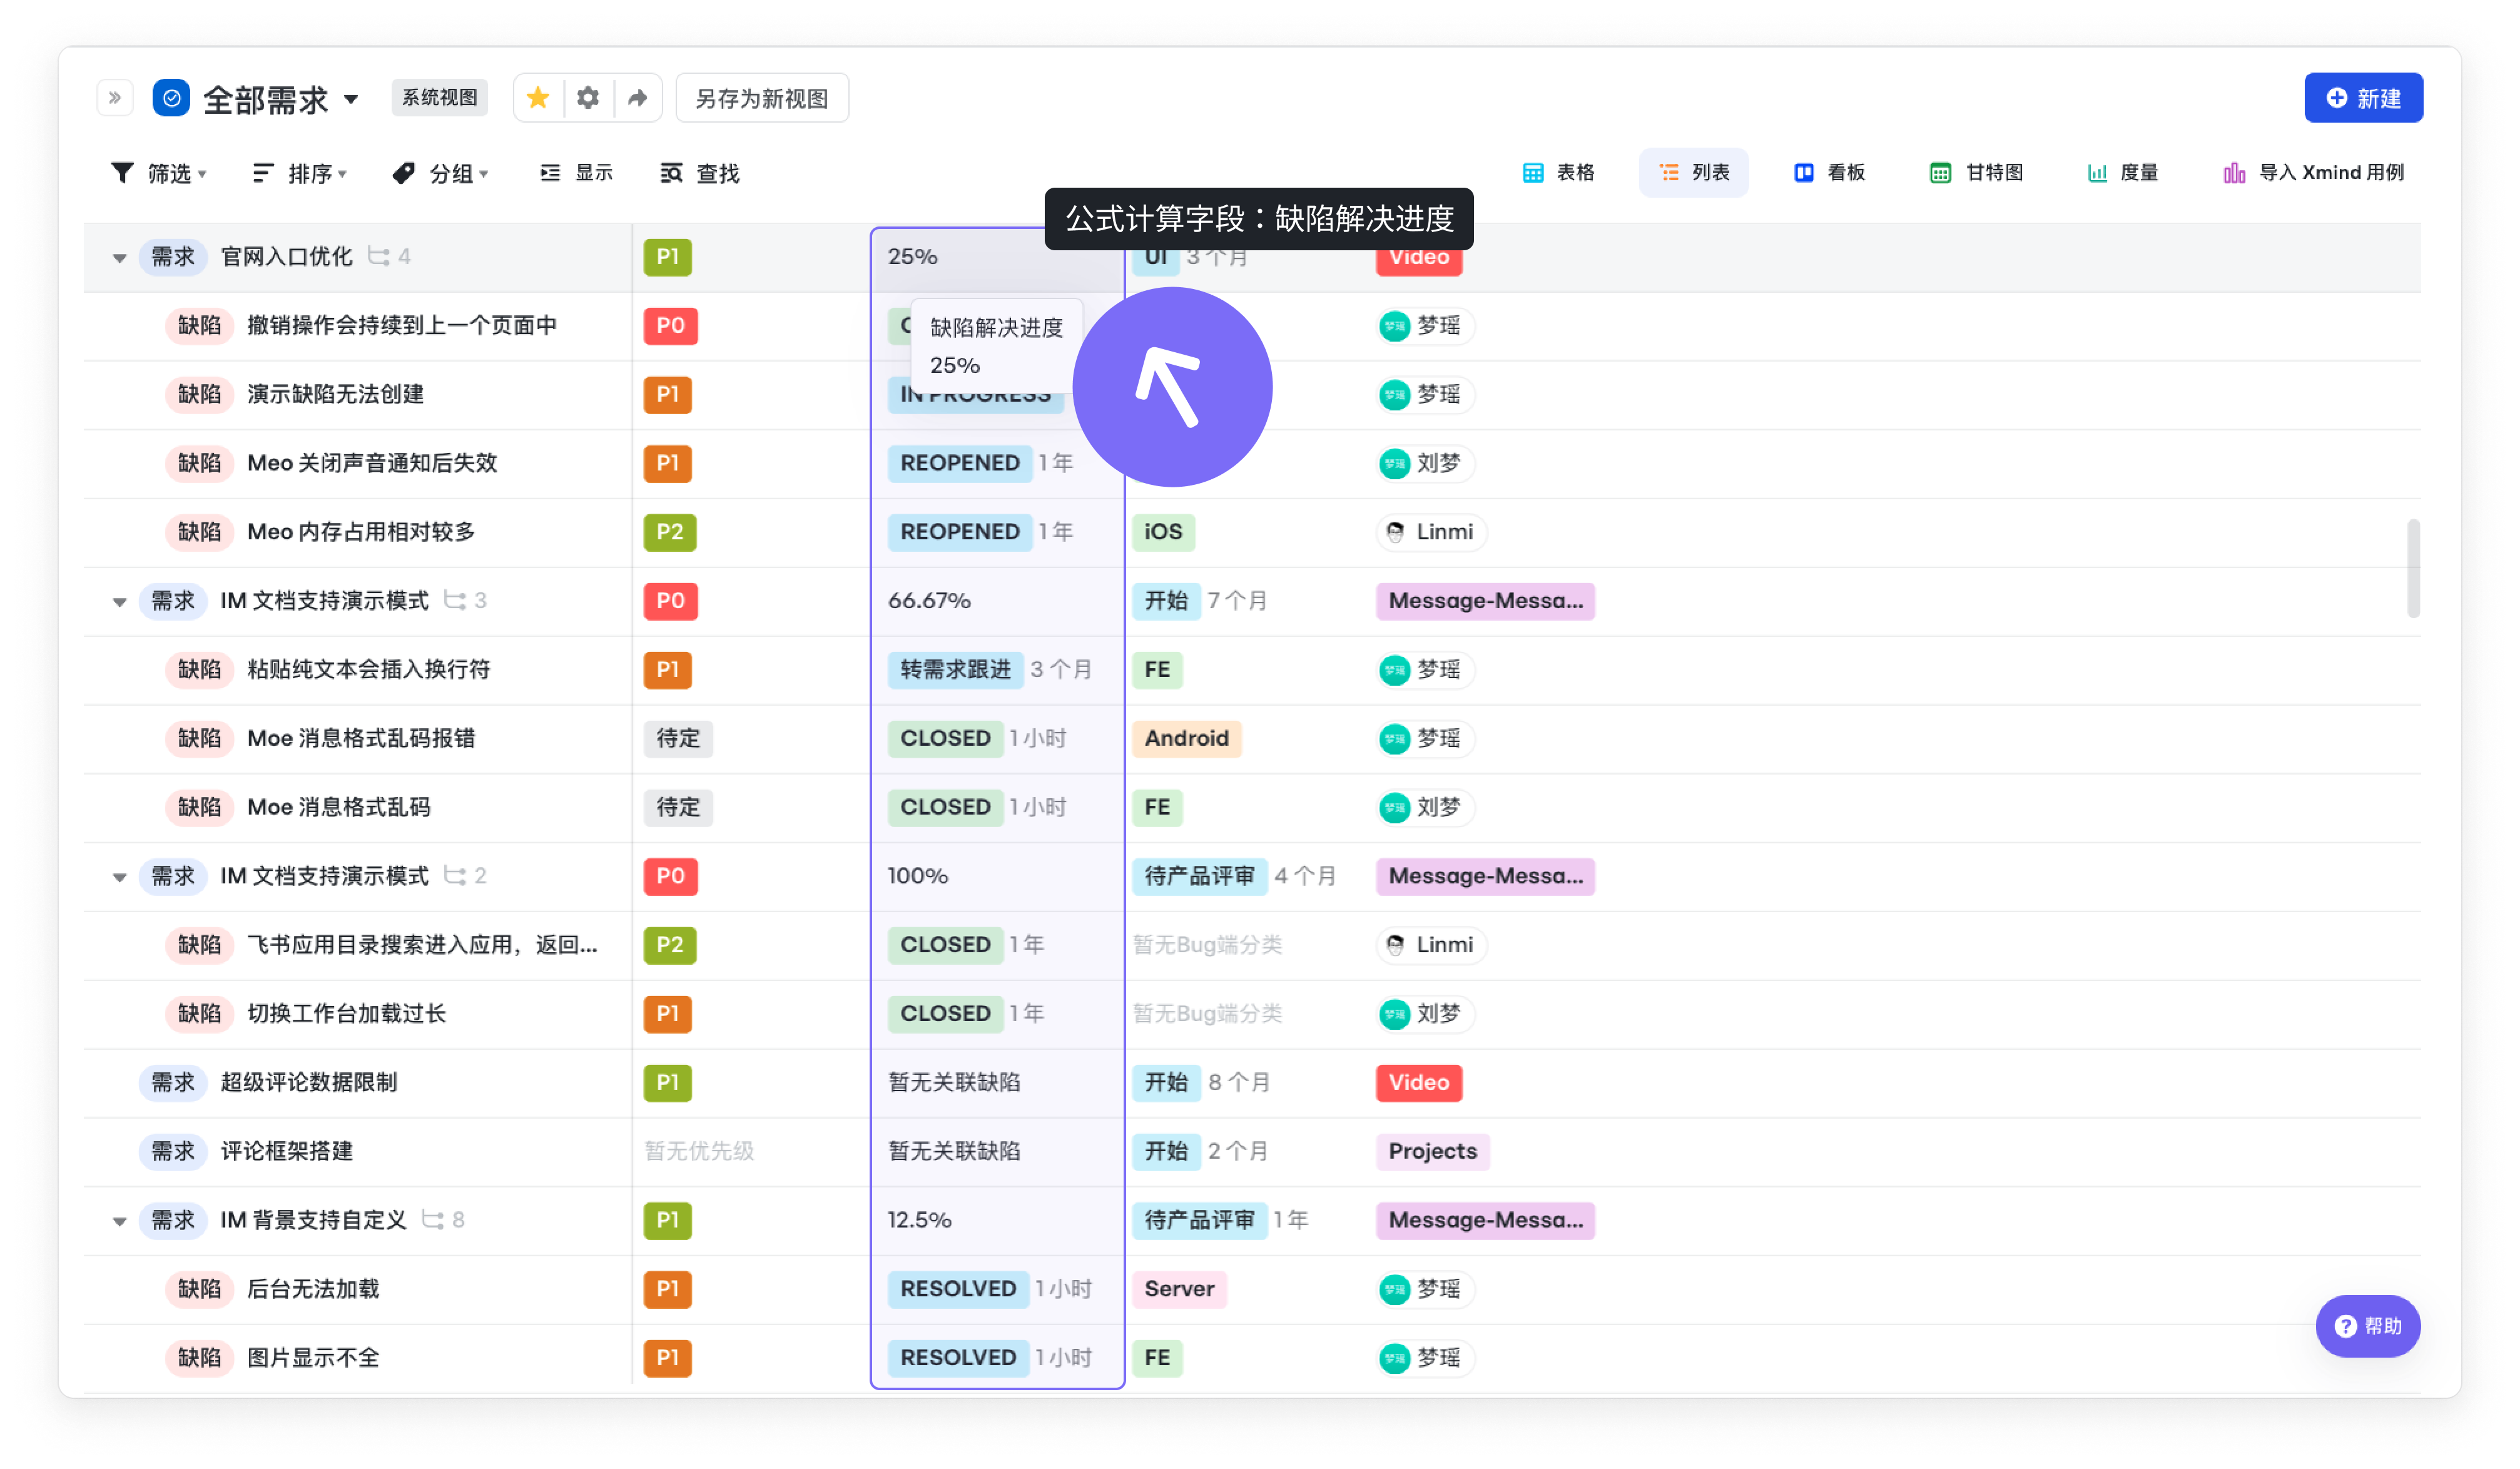Click 暂无优先级 for 评论框架搭建
This screenshot has width=2520, height=1469.
(699, 1151)
